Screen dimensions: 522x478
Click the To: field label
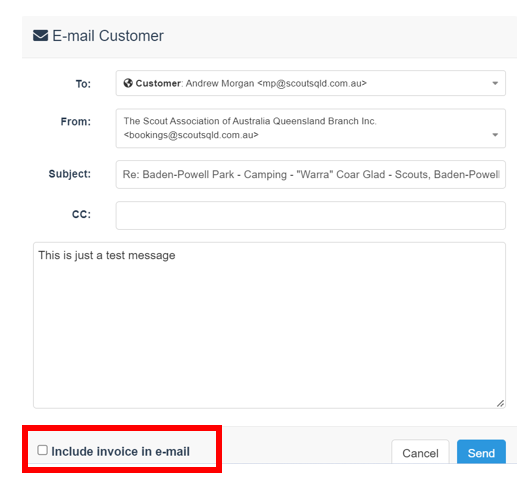[x=83, y=84]
